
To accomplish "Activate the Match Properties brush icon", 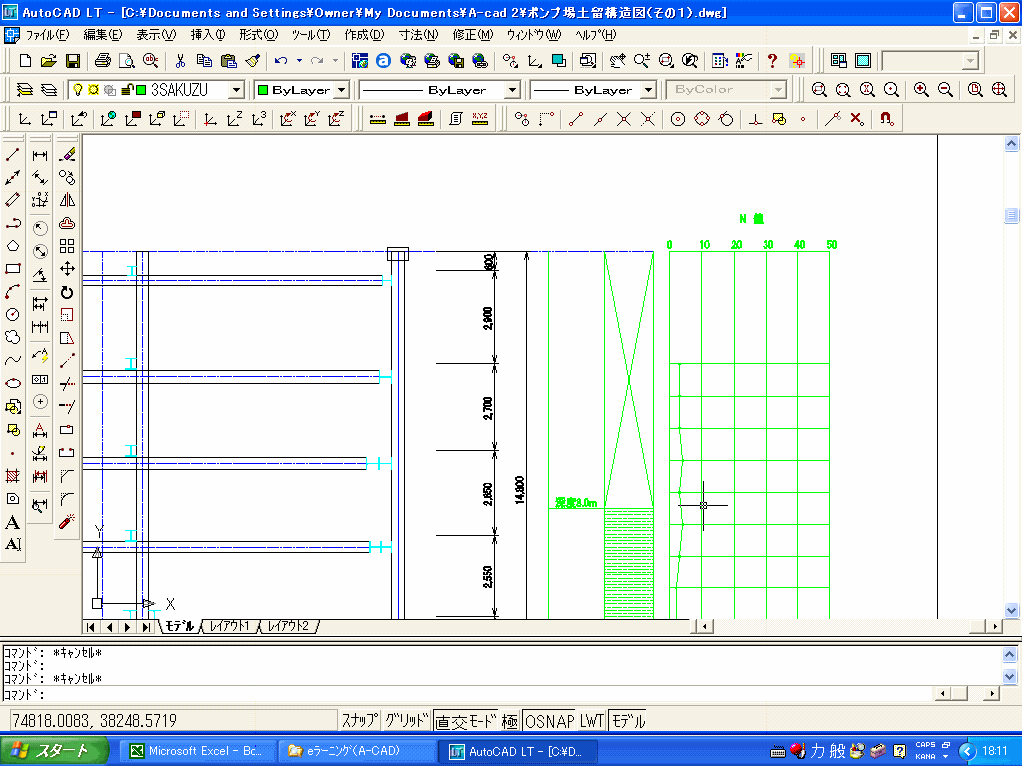I will pos(253,61).
